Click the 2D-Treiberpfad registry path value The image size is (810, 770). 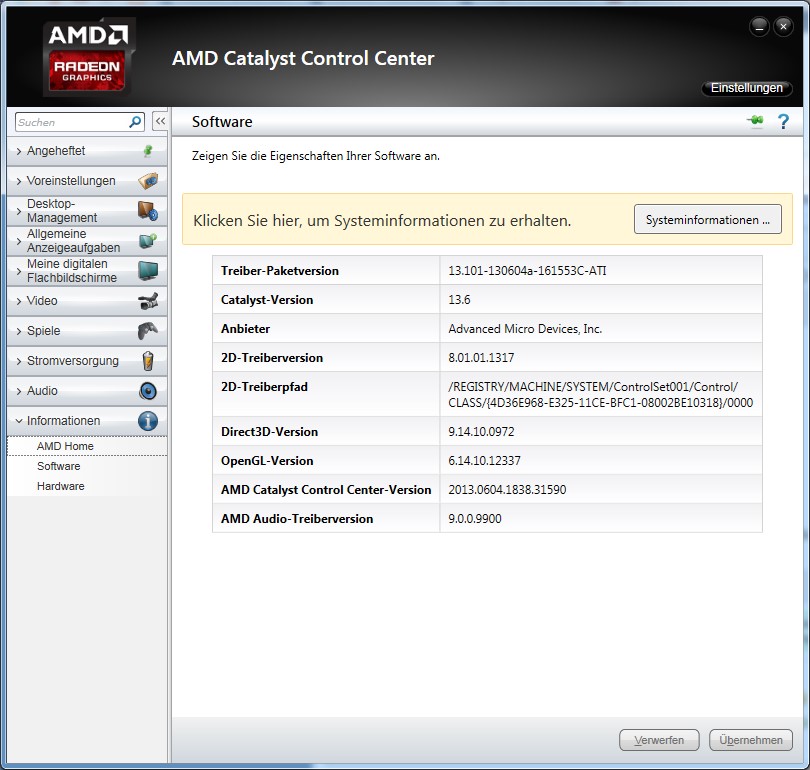[600, 395]
